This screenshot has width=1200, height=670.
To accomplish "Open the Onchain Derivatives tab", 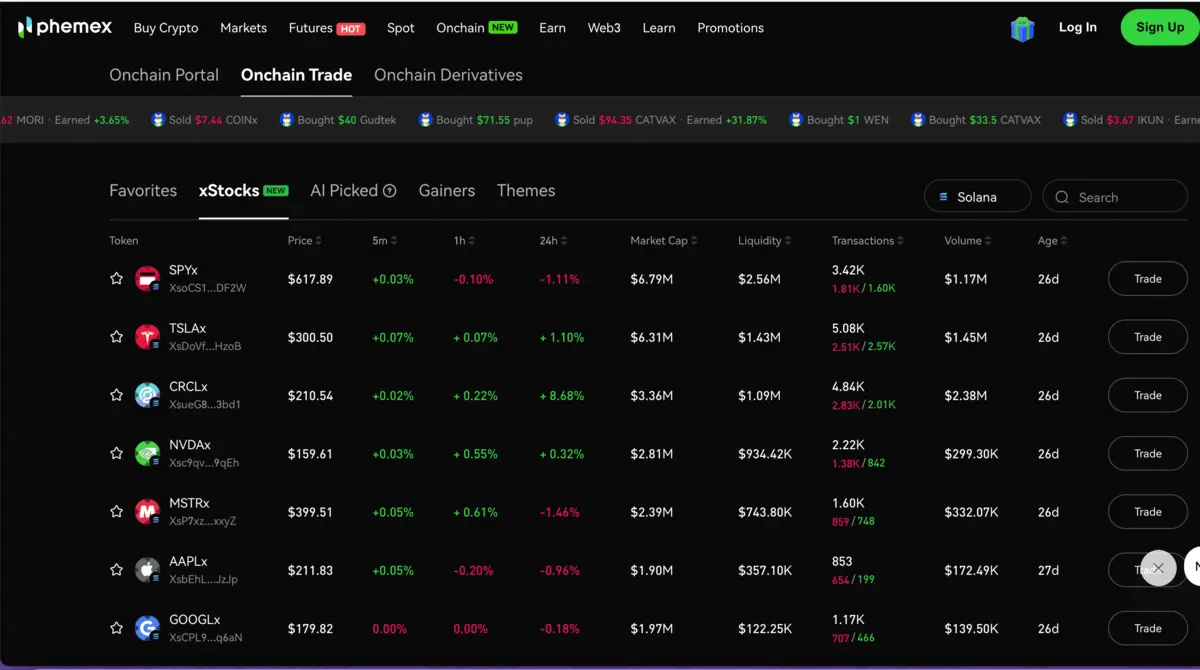I will point(448,75).
